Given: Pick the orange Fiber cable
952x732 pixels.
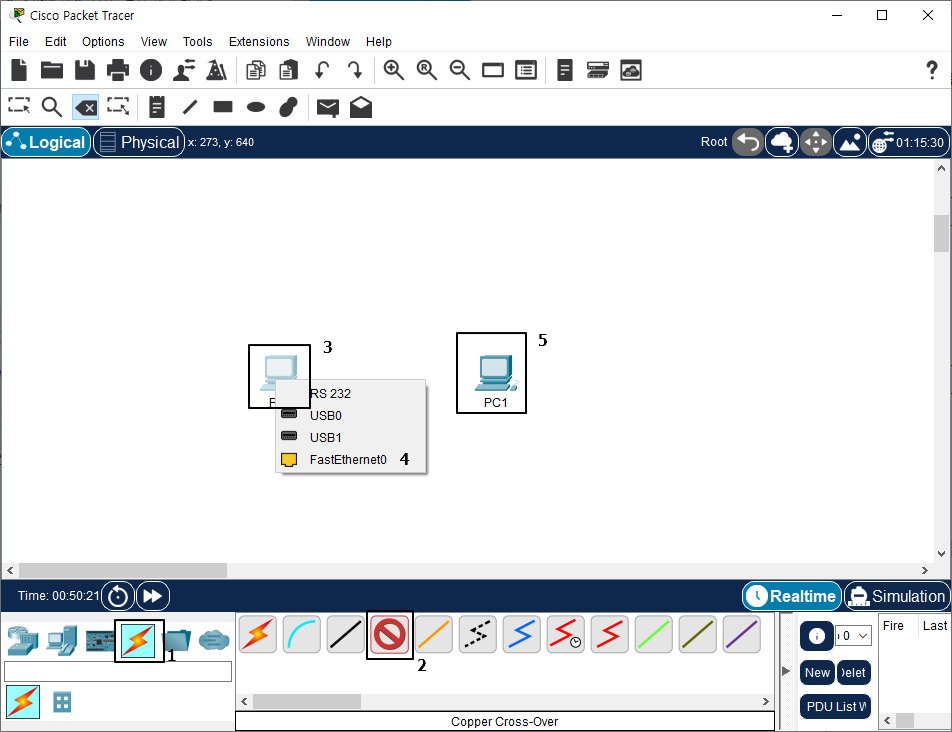Looking at the screenshot, I should click(x=434, y=634).
